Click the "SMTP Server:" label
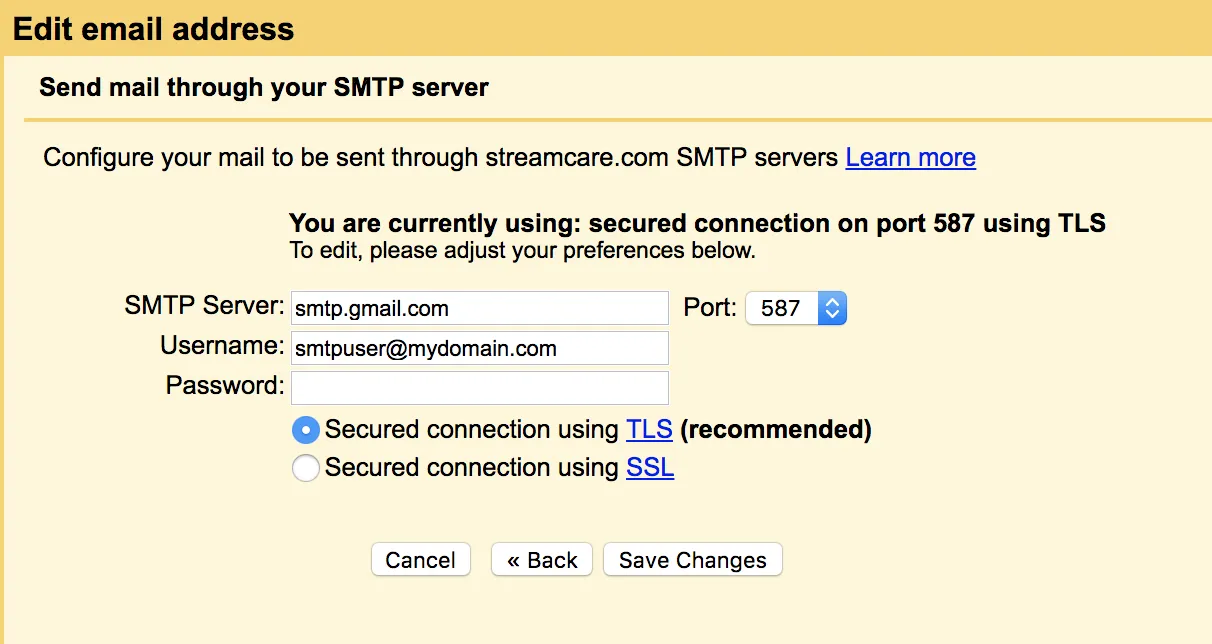Image resolution: width=1212 pixels, height=644 pixels. click(205, 306)
